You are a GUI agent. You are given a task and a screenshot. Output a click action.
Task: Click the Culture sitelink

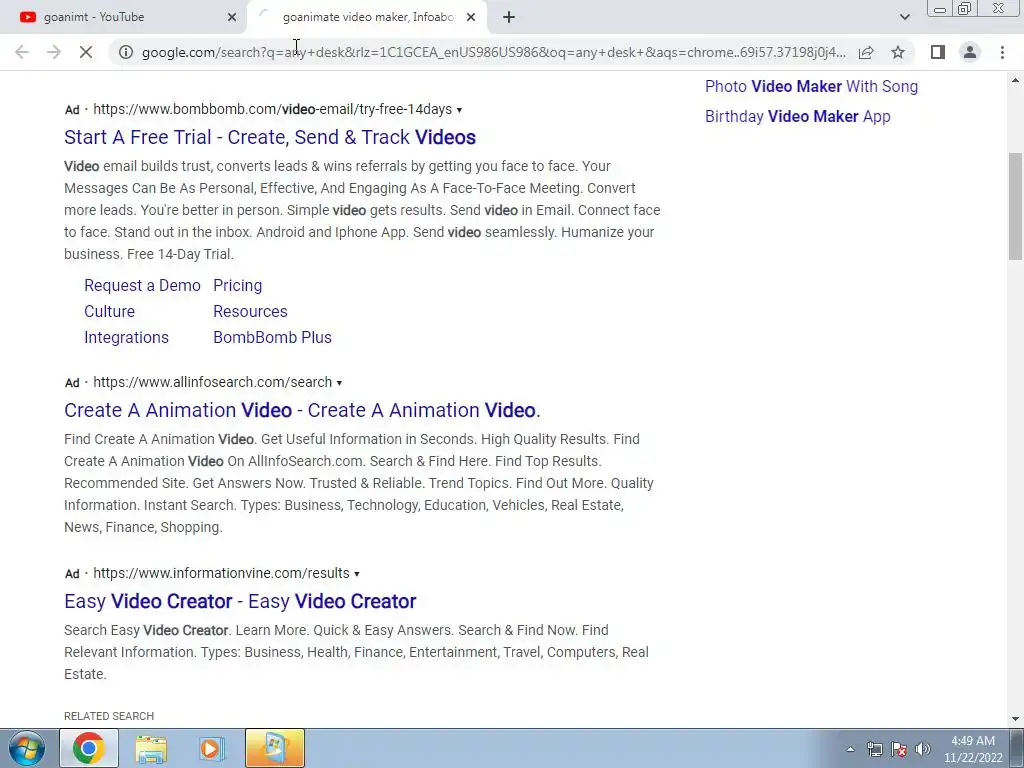(110, 312)
